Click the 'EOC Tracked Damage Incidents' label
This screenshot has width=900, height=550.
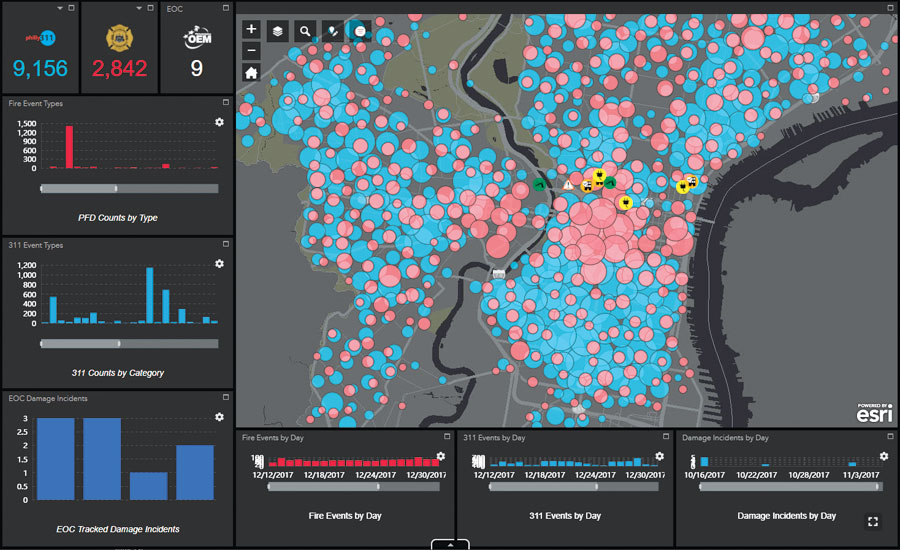[x=118, y=529]
